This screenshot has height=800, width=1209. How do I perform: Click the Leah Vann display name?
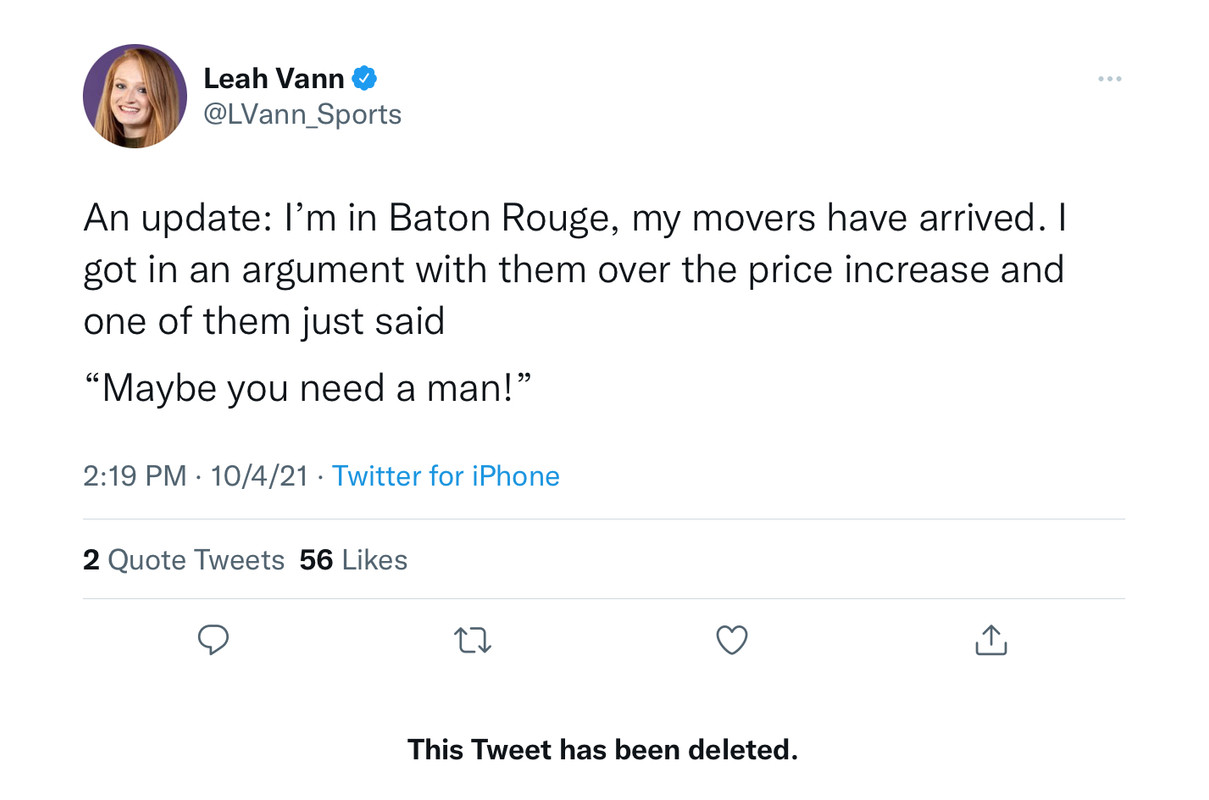(x=274, y=77)
